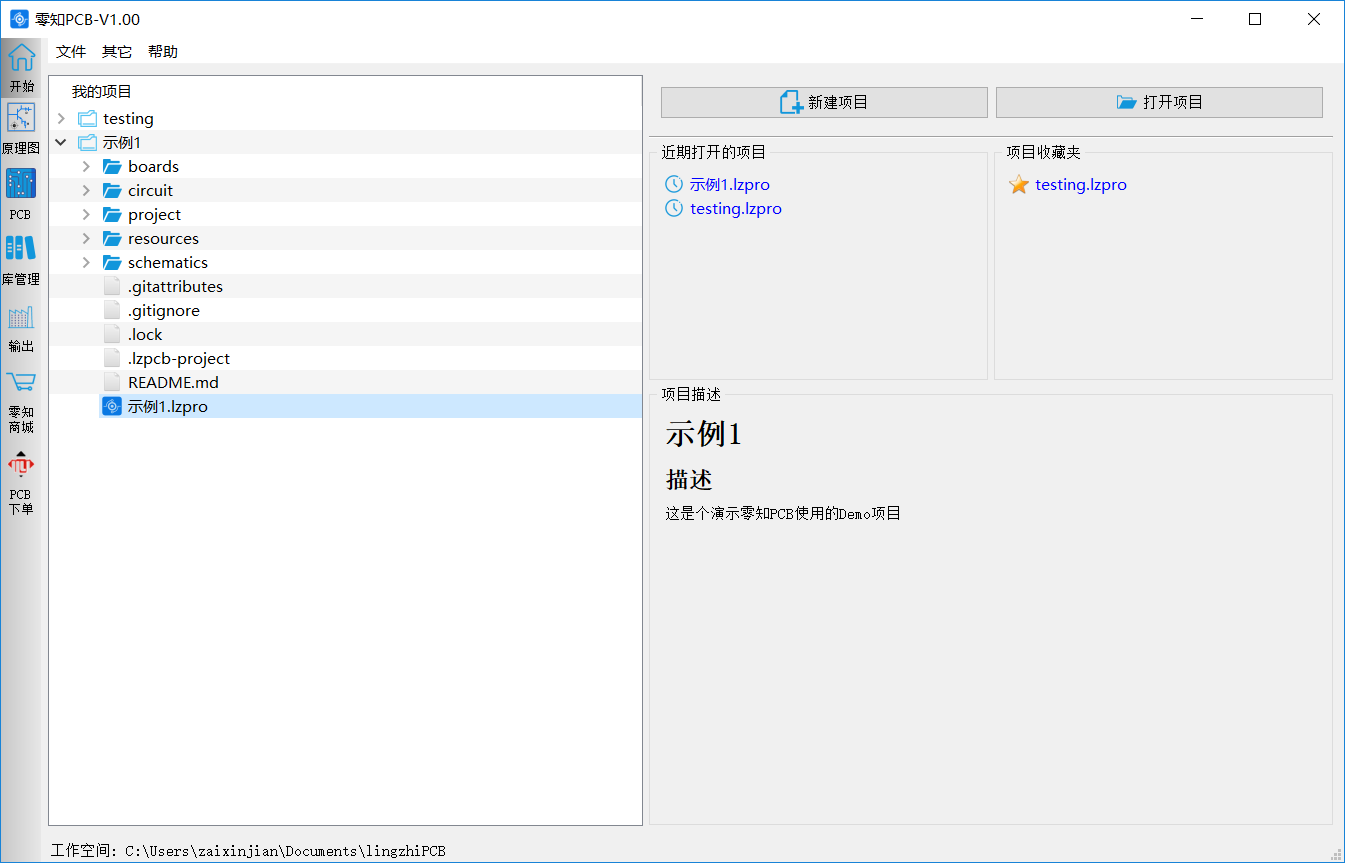Click the project folder icon

112,214
